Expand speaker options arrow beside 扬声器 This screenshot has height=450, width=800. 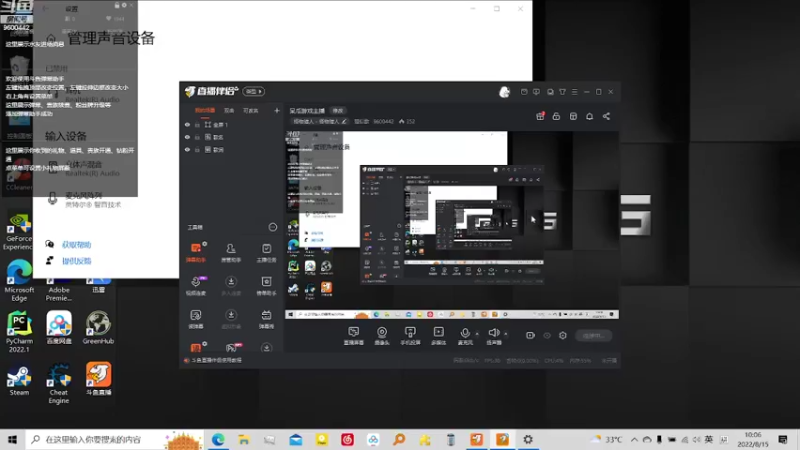pyautogui.click(x=506, y=334)
